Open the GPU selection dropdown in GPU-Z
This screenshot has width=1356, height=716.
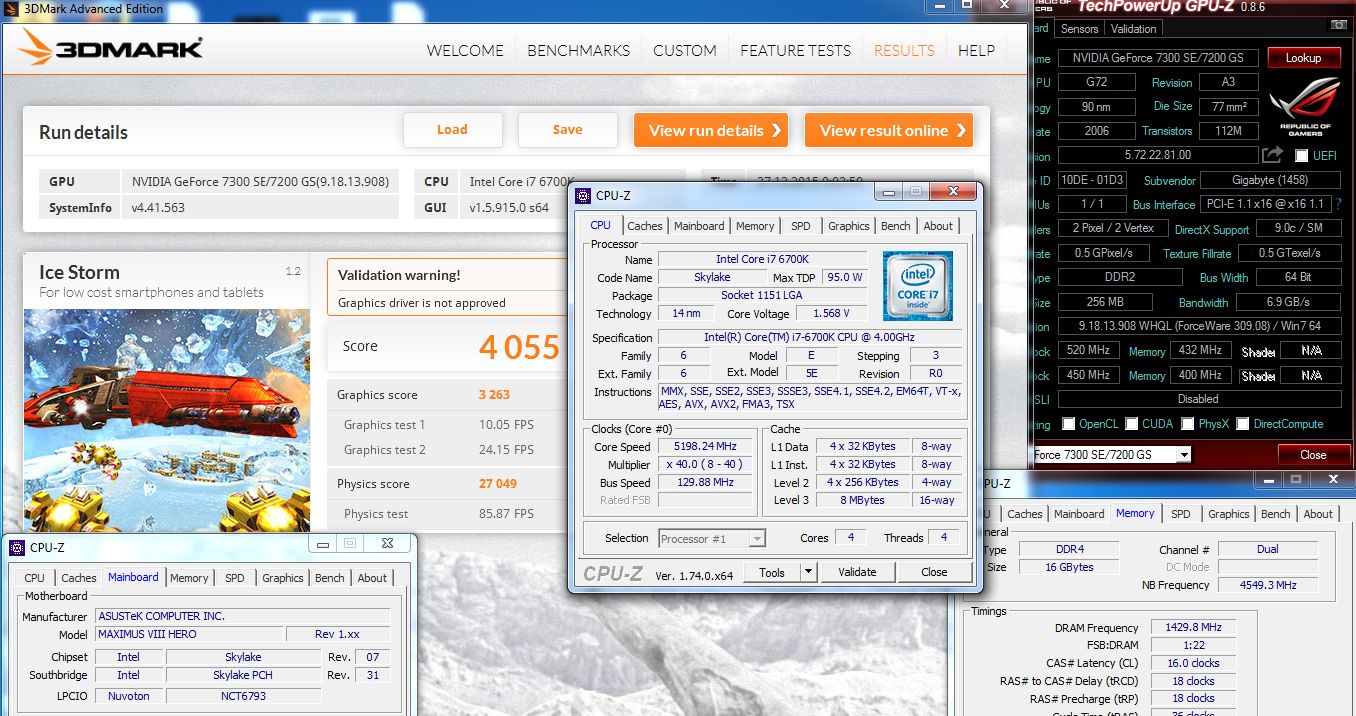[1184, 455]
